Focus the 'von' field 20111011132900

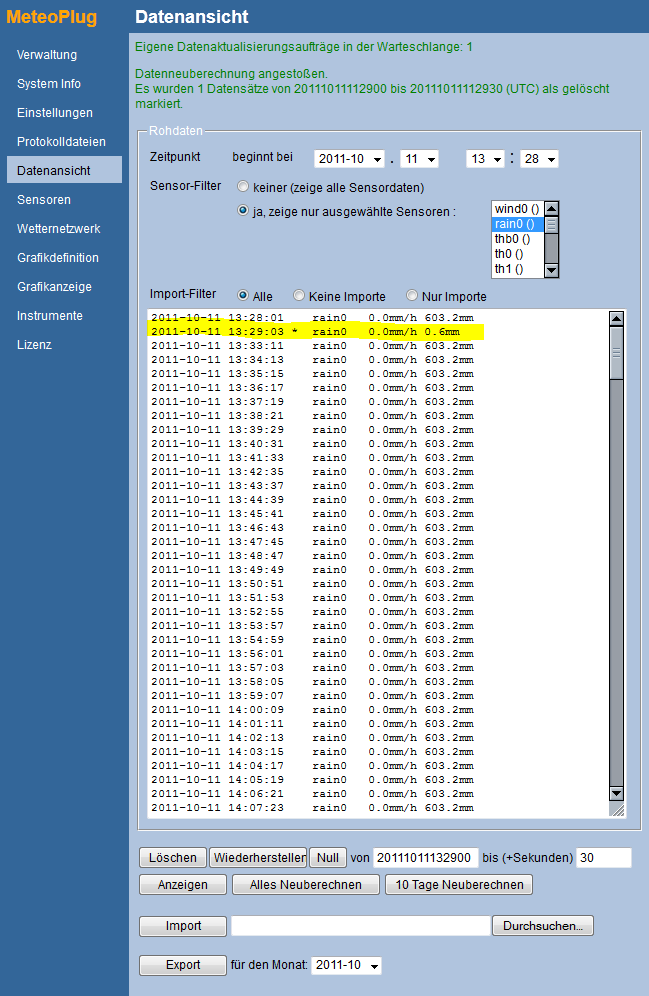pos(425,858)
